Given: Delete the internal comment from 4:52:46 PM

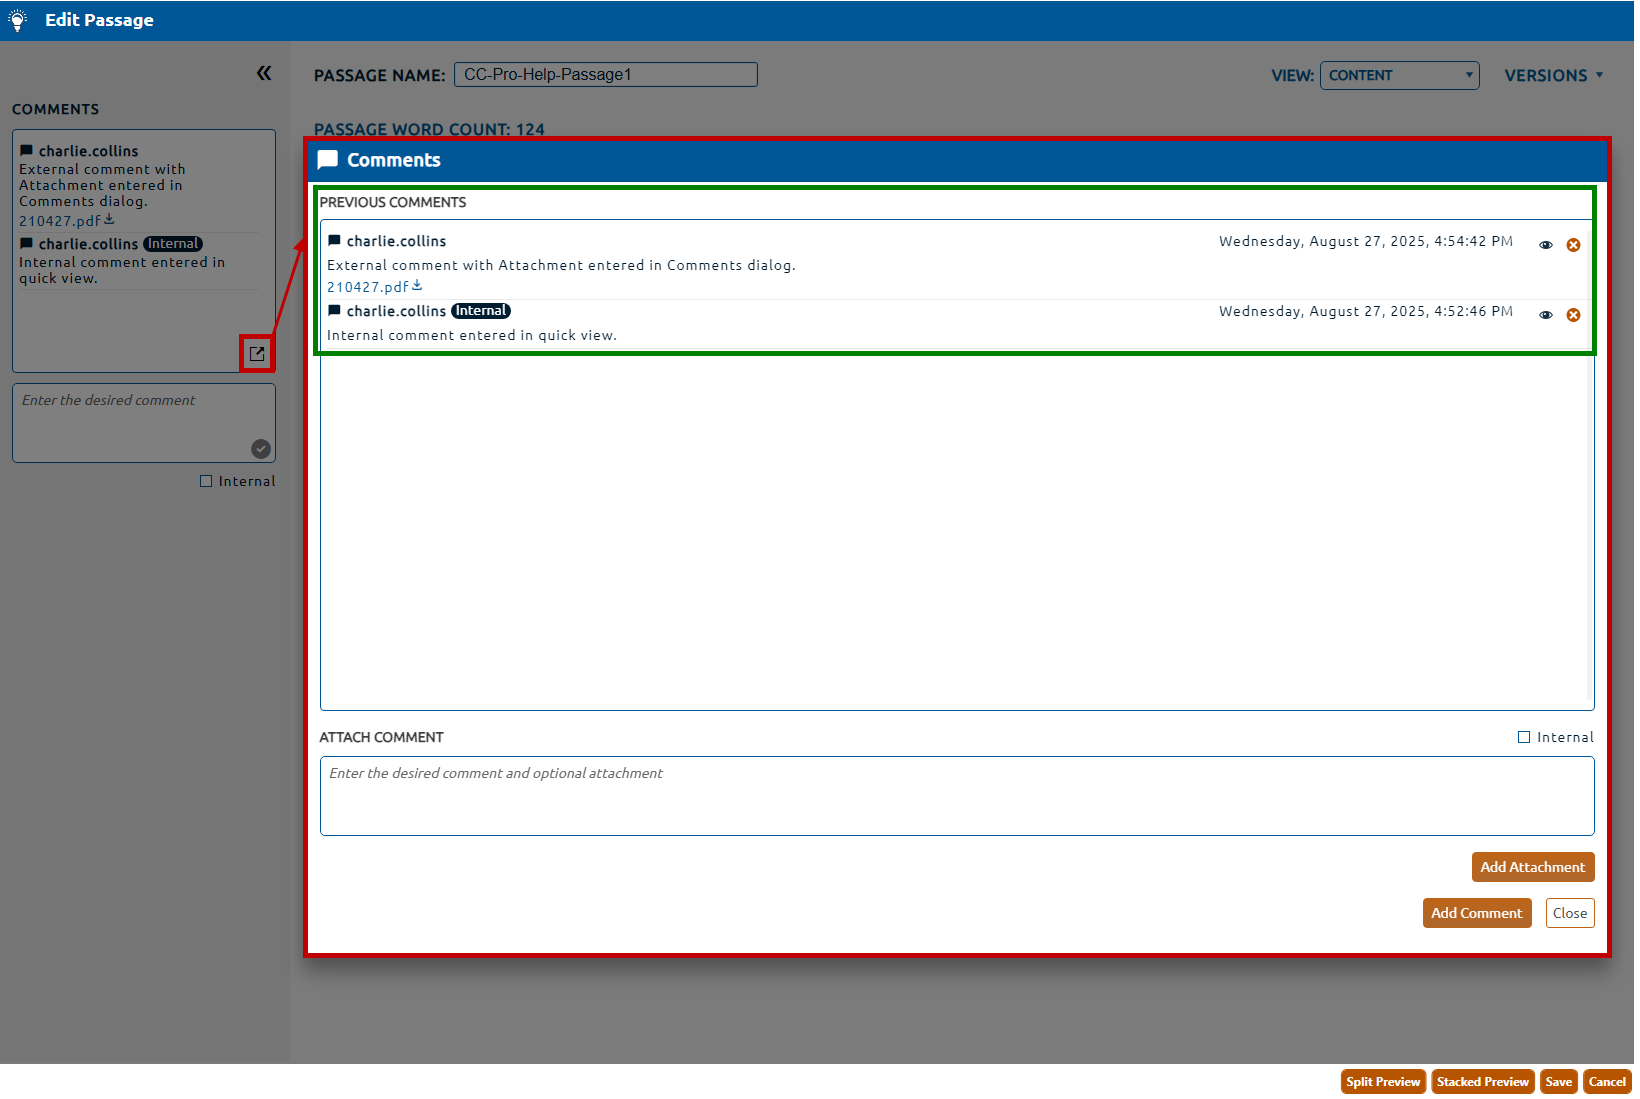Looking at the screenshot, I should click(x=1573, y=315).
